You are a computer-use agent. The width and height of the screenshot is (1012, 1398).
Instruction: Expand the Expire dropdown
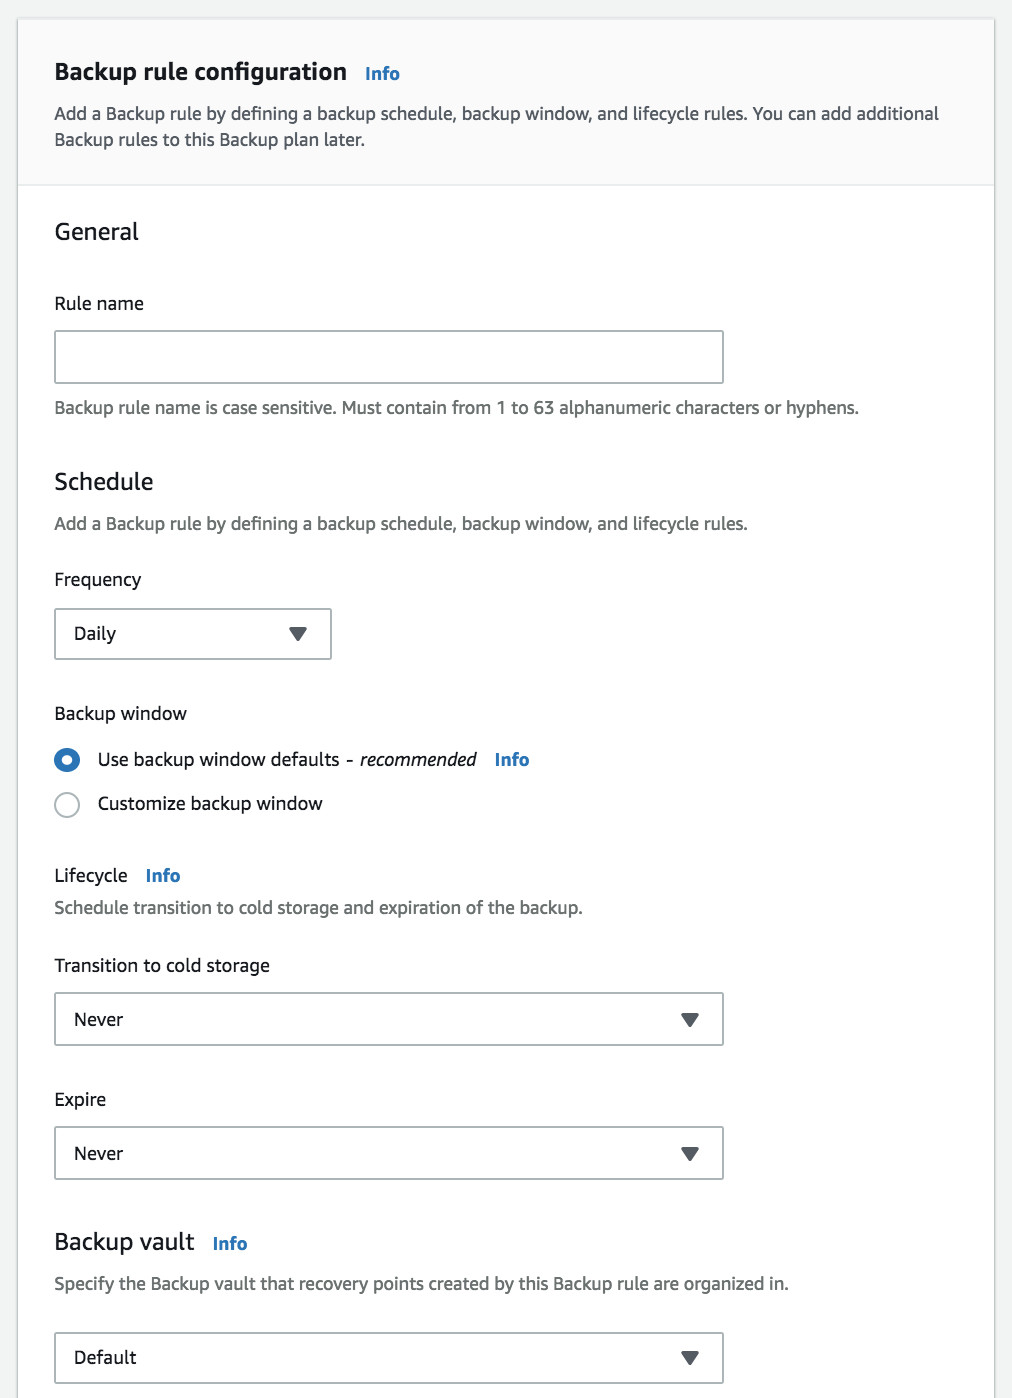point(388,1153)
